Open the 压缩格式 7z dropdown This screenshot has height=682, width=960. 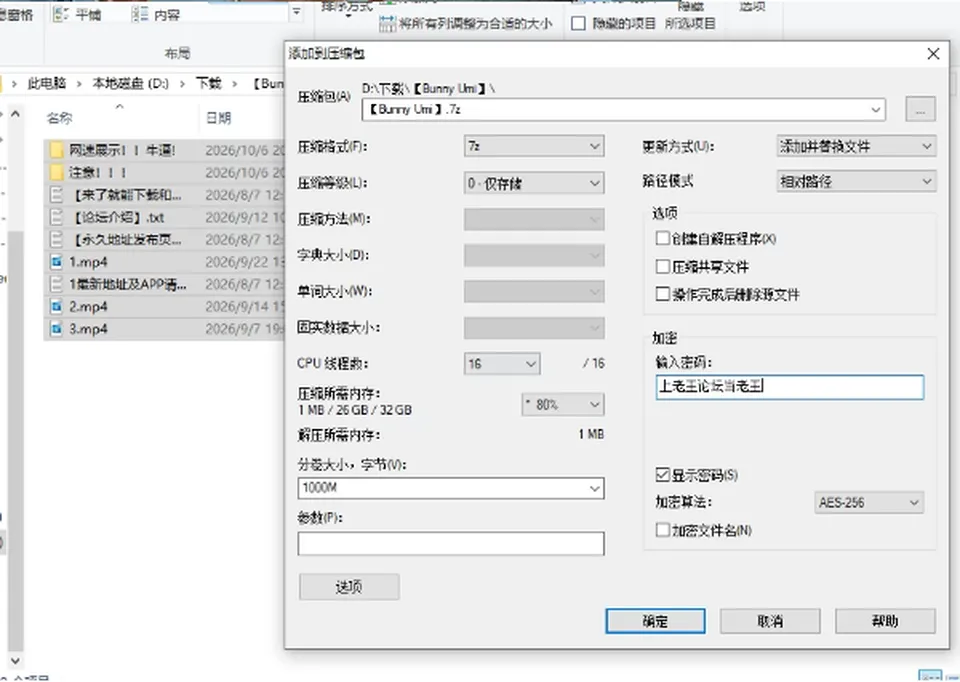534,146
